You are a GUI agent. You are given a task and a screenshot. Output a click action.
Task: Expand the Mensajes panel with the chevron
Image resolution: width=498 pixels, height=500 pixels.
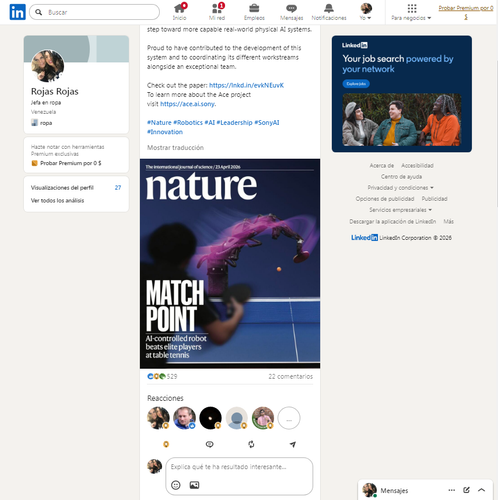coord(481,490)
